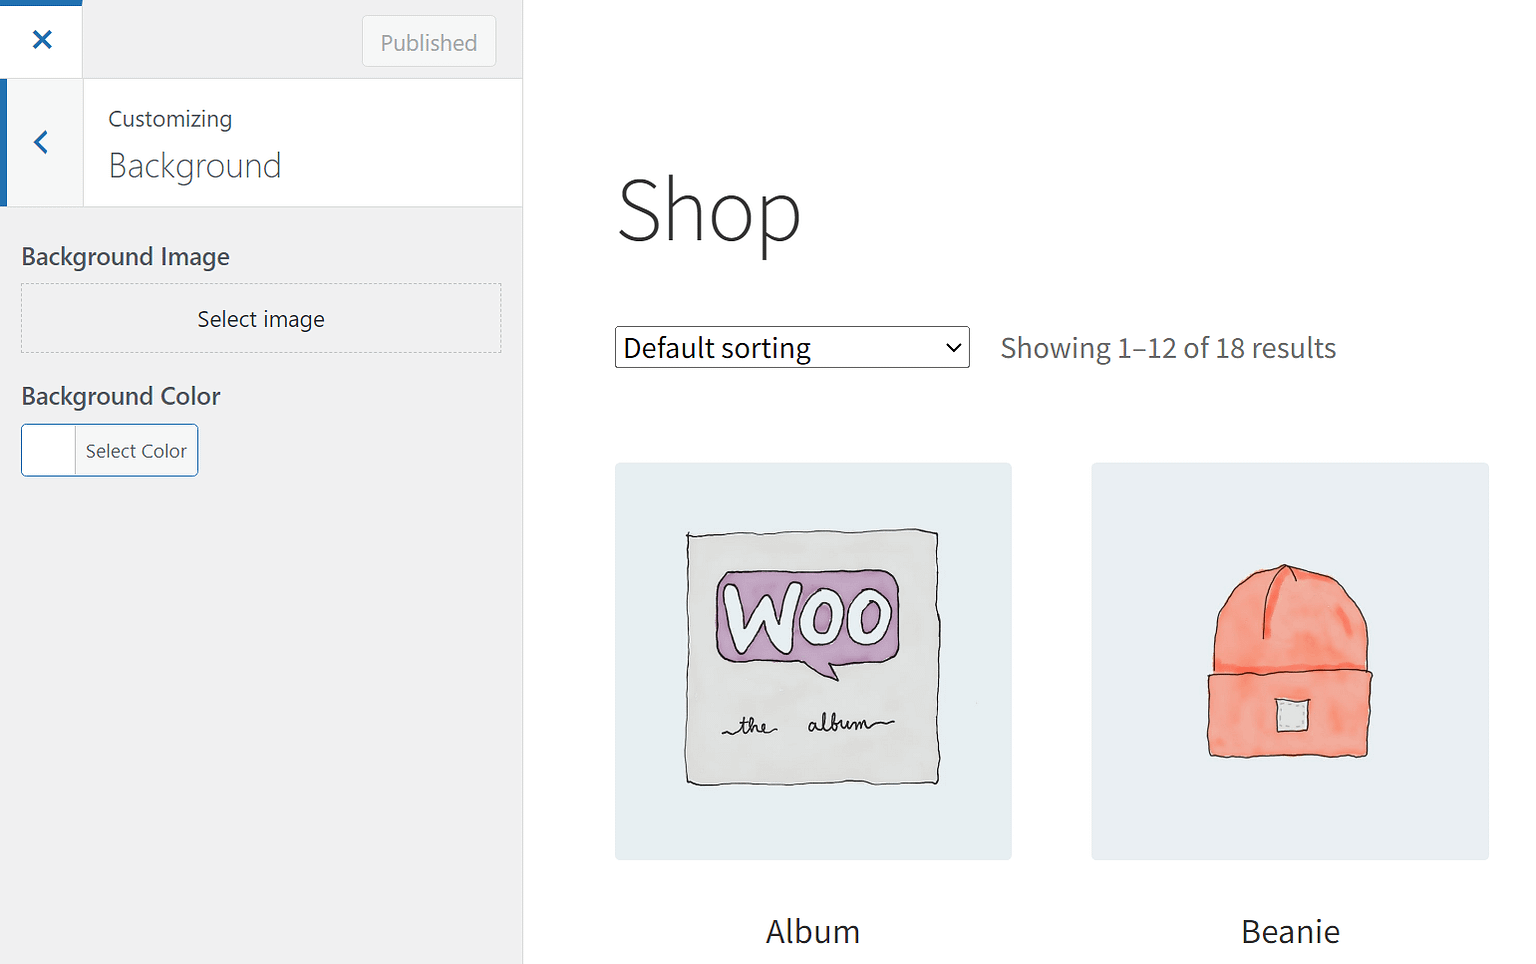Click the Published button
Viewport: 1536px width, 964px height.
428,41
